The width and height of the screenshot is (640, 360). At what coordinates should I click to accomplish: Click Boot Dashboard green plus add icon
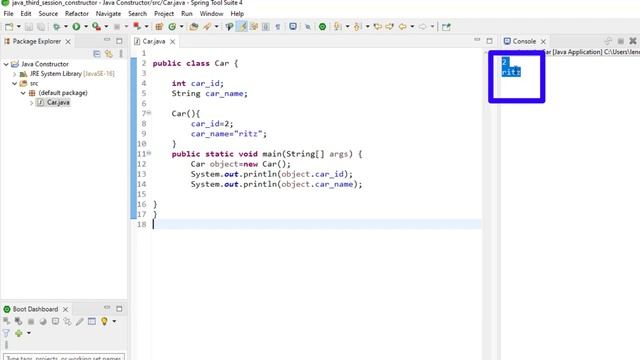19,333
